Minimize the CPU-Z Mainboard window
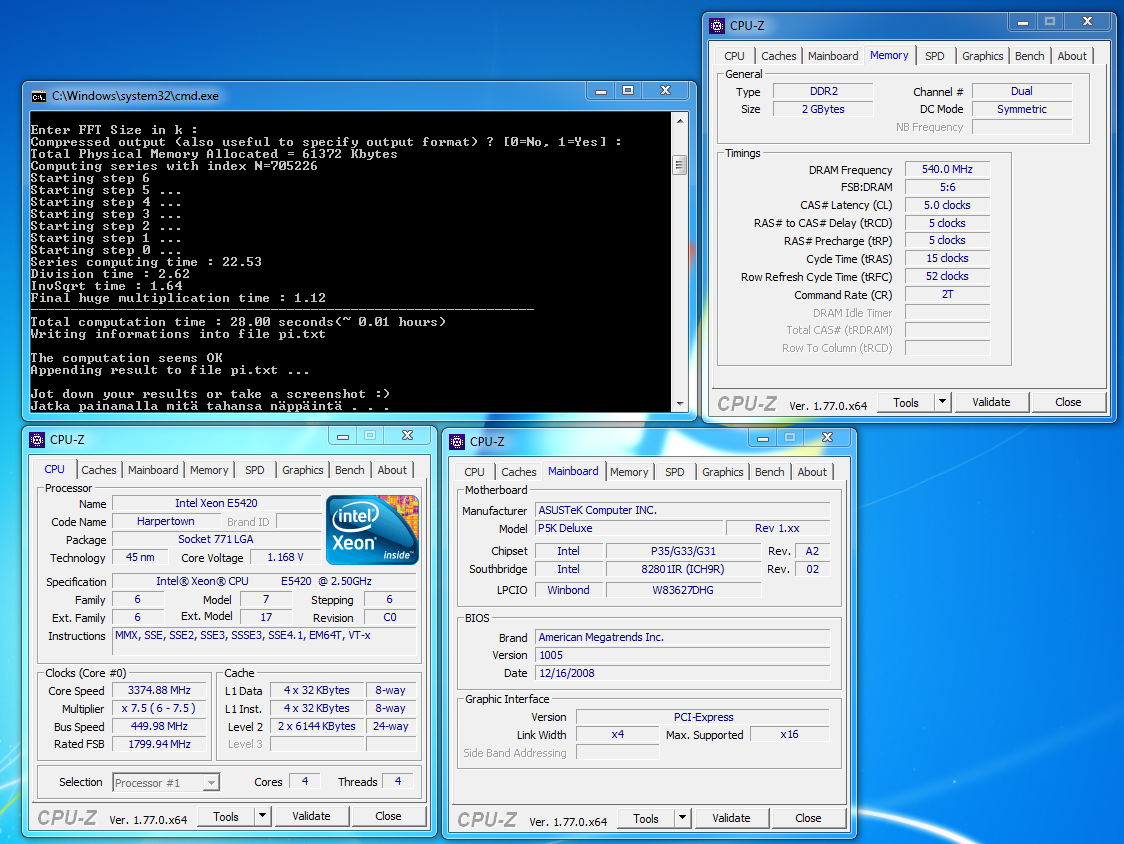 (763, 438)
